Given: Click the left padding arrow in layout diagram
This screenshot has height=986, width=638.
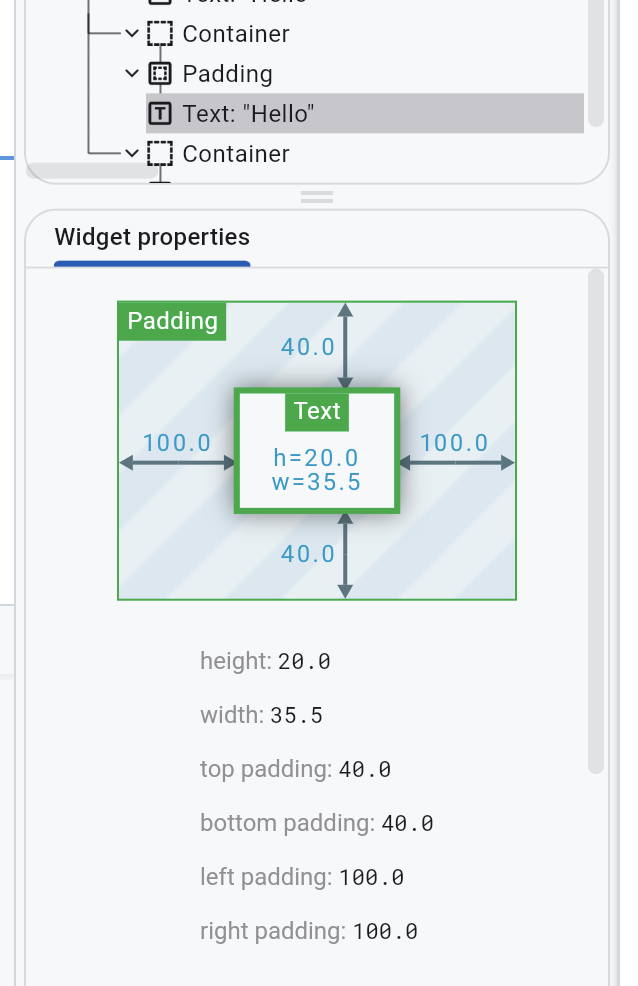Looking at the screenshot, I should 177,463.
